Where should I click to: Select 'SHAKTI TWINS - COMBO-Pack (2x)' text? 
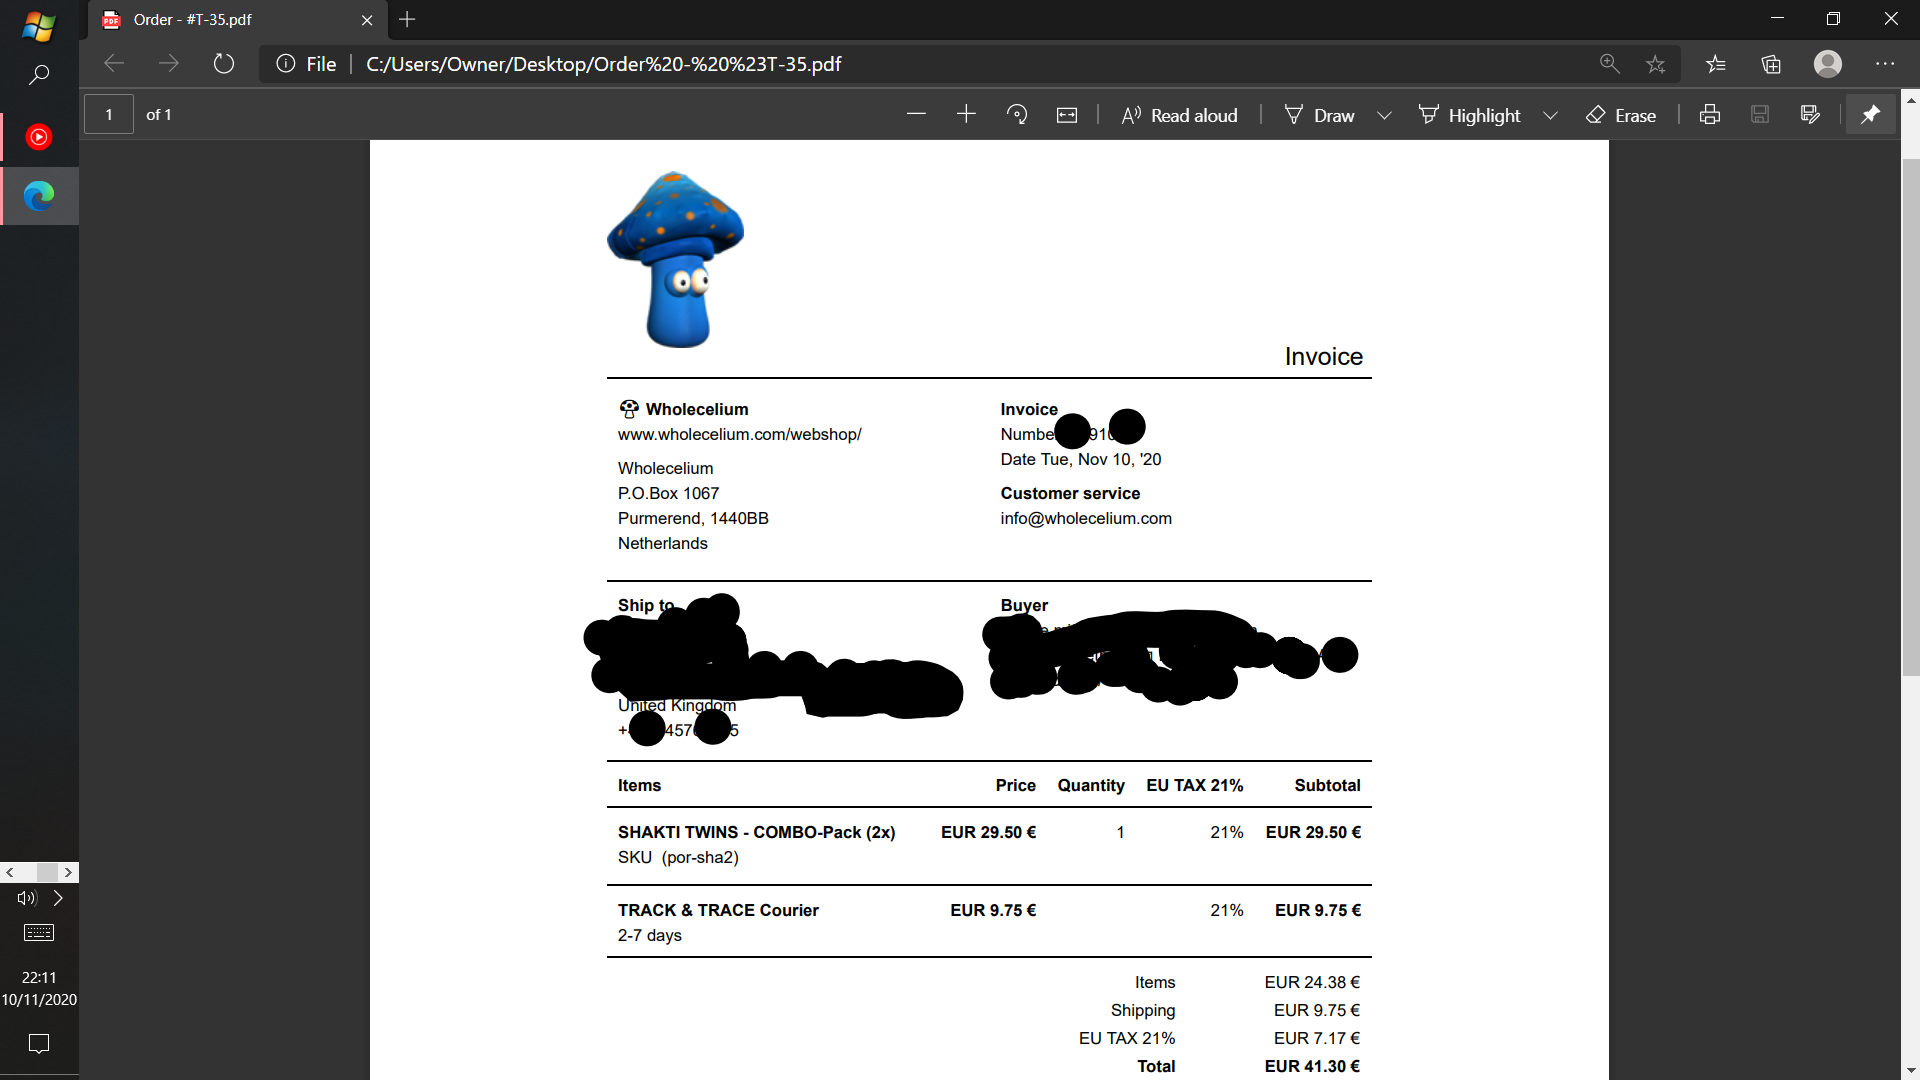(x=756, y=832)
